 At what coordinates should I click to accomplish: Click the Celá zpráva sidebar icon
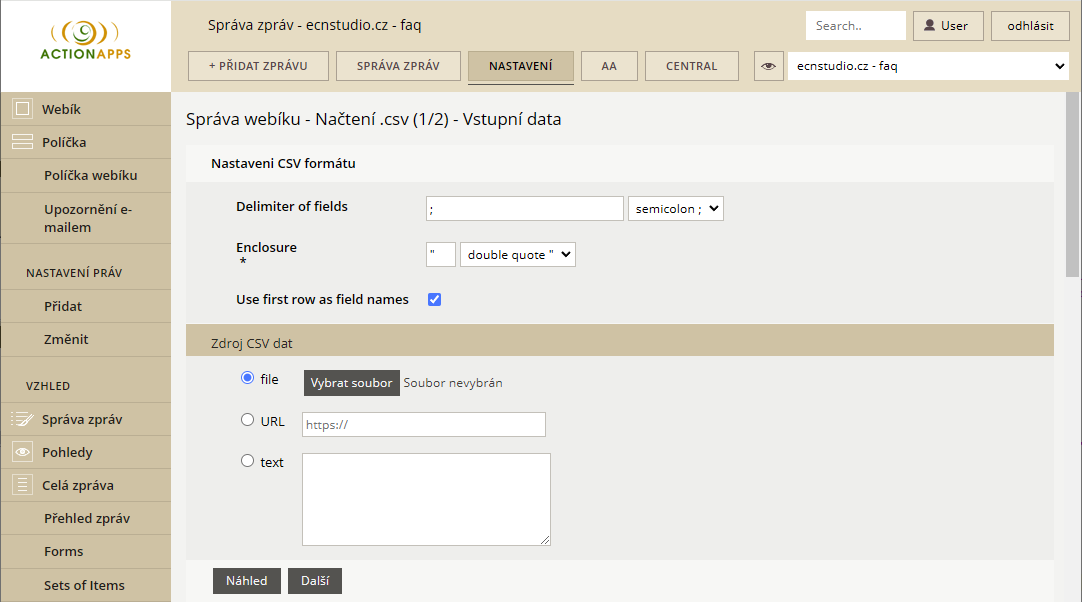coord(22,486)
